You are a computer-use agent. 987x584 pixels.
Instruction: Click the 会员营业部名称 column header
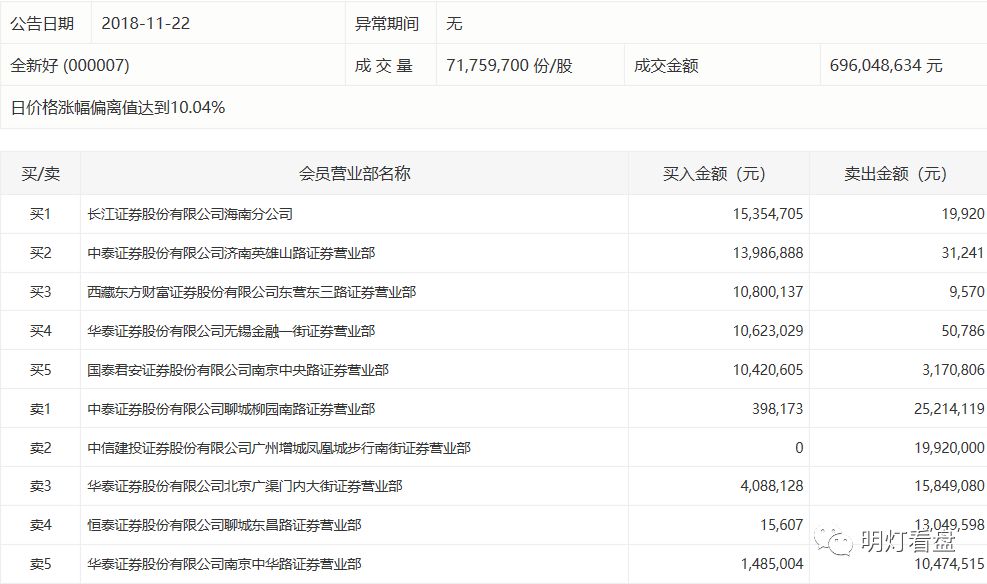[x=354, y=174]
